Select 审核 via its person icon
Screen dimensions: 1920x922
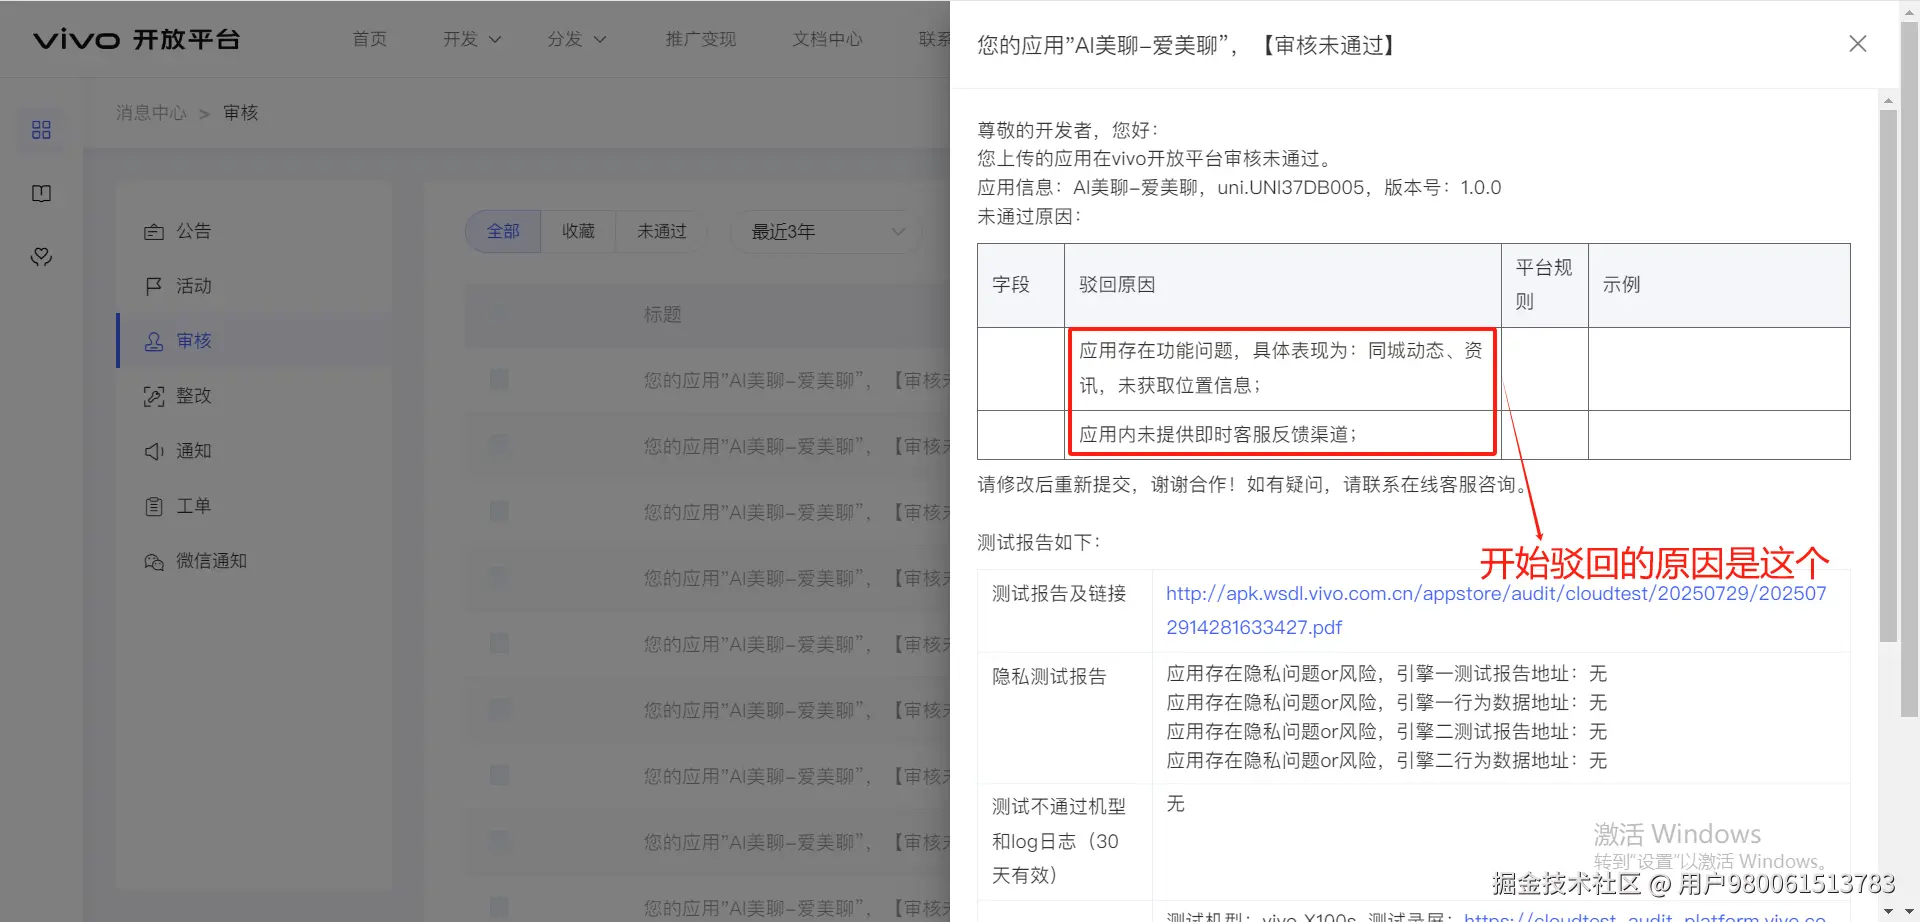(x=154, y=341)
